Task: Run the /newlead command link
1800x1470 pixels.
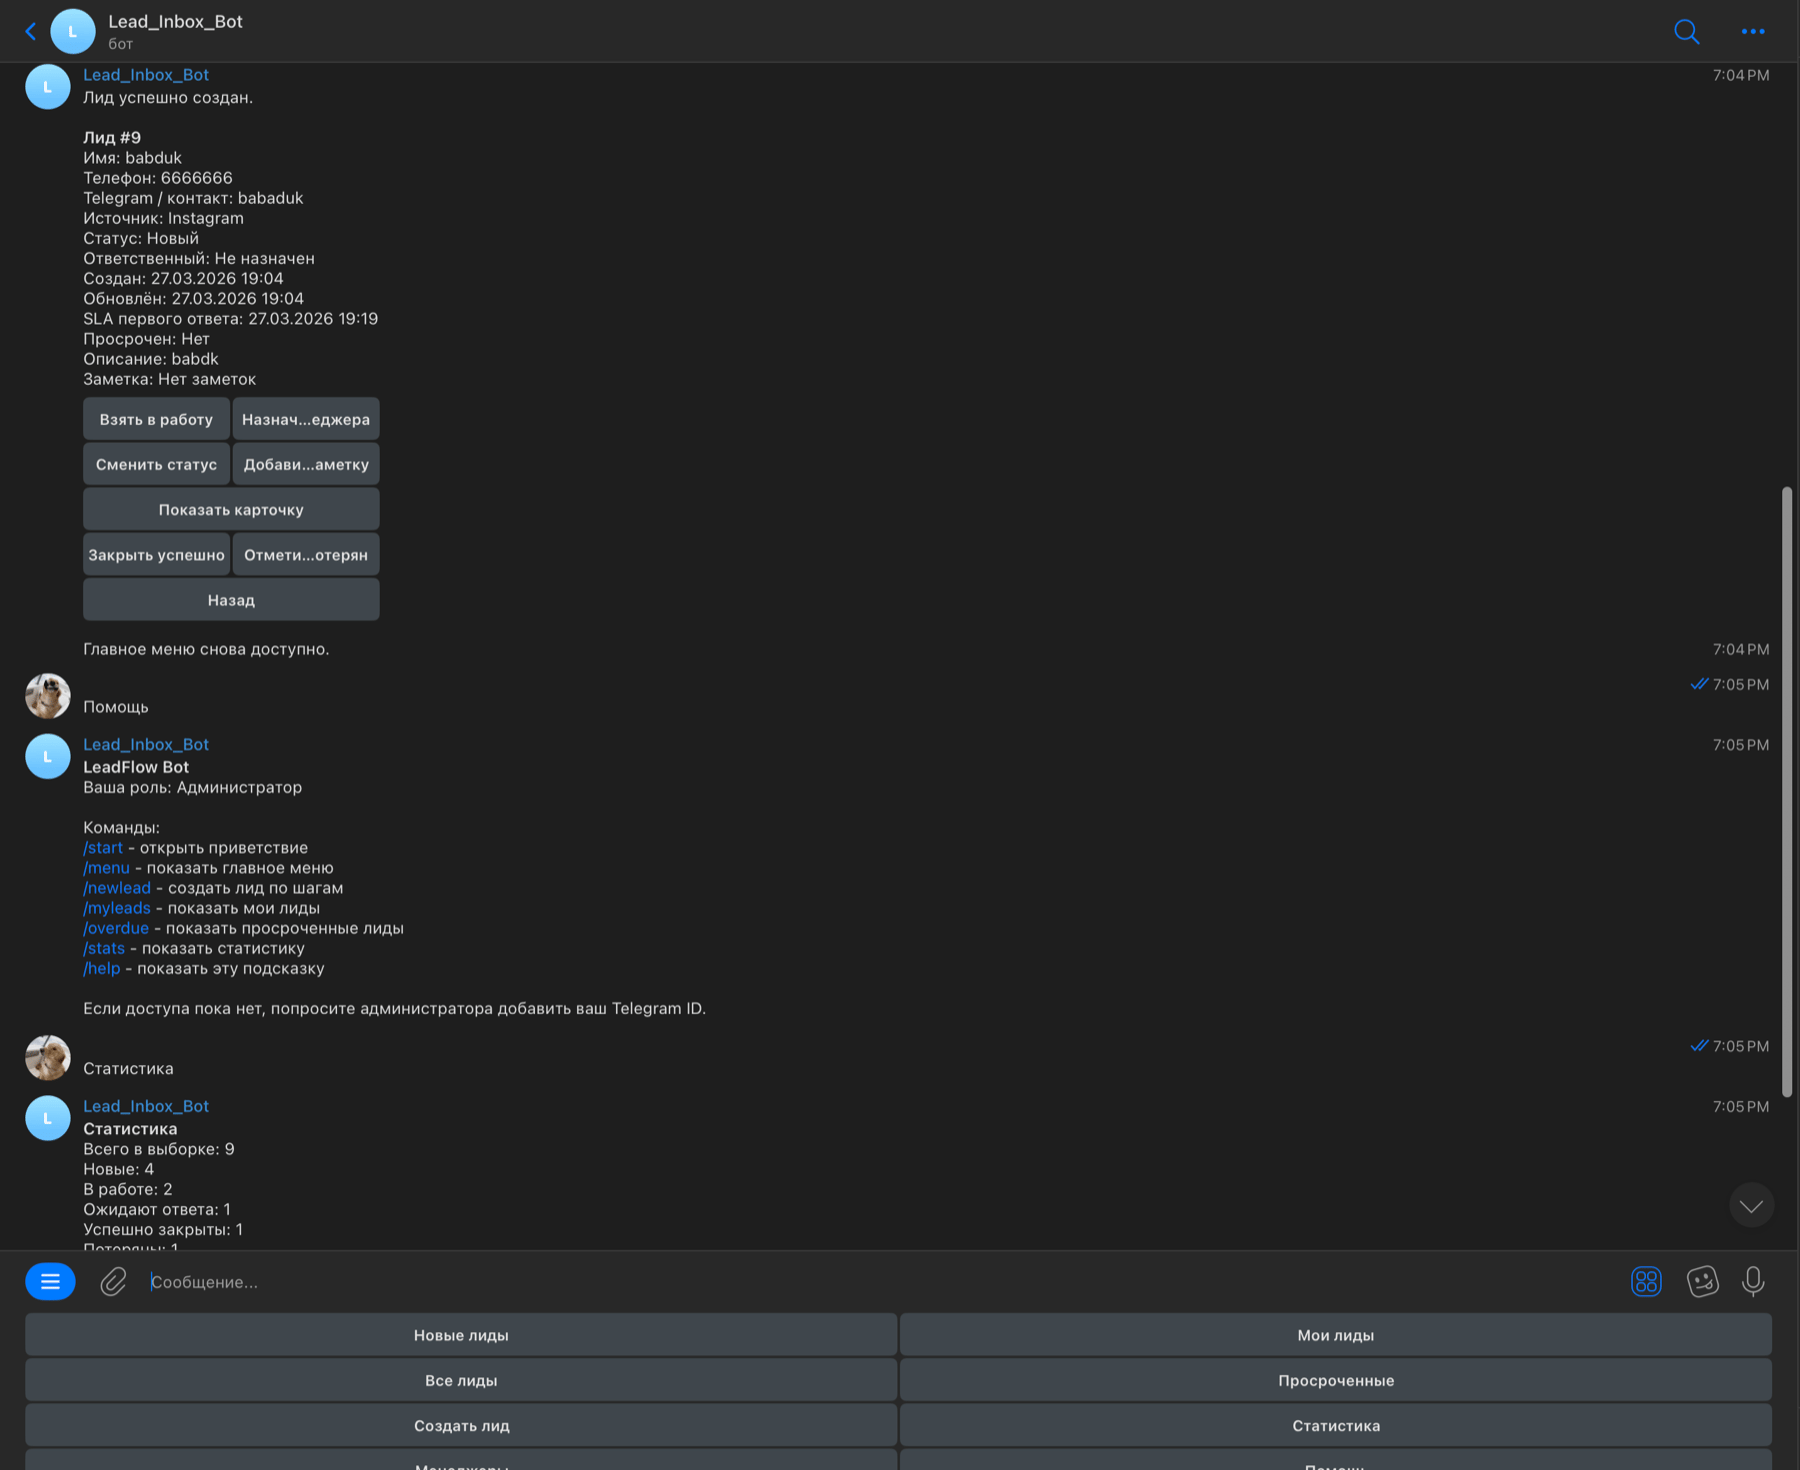Action: click(x=117, y=888)
